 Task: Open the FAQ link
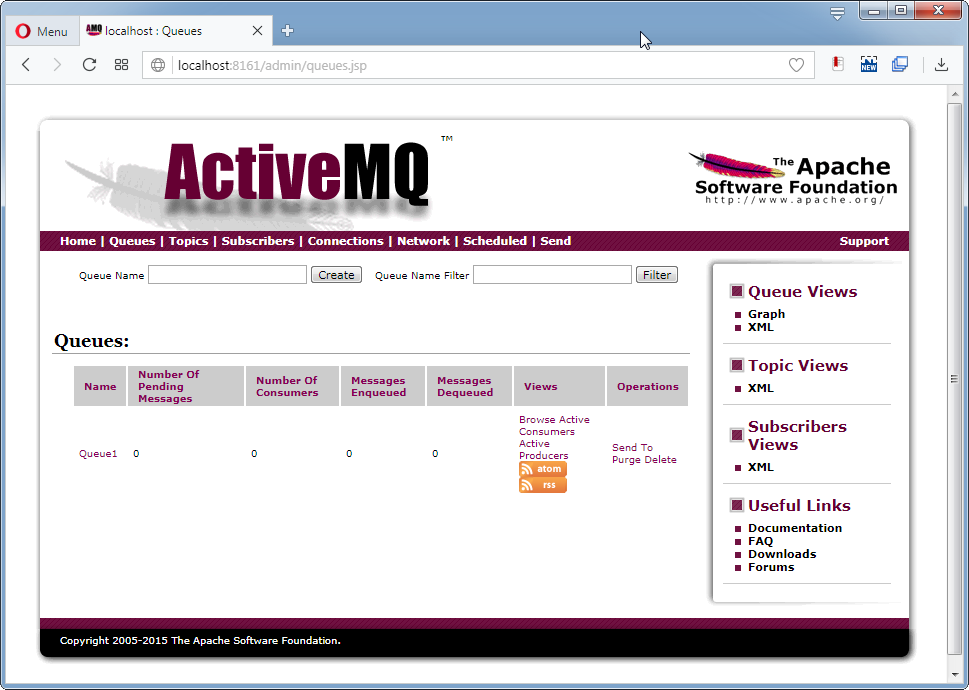tap(760, 541)
